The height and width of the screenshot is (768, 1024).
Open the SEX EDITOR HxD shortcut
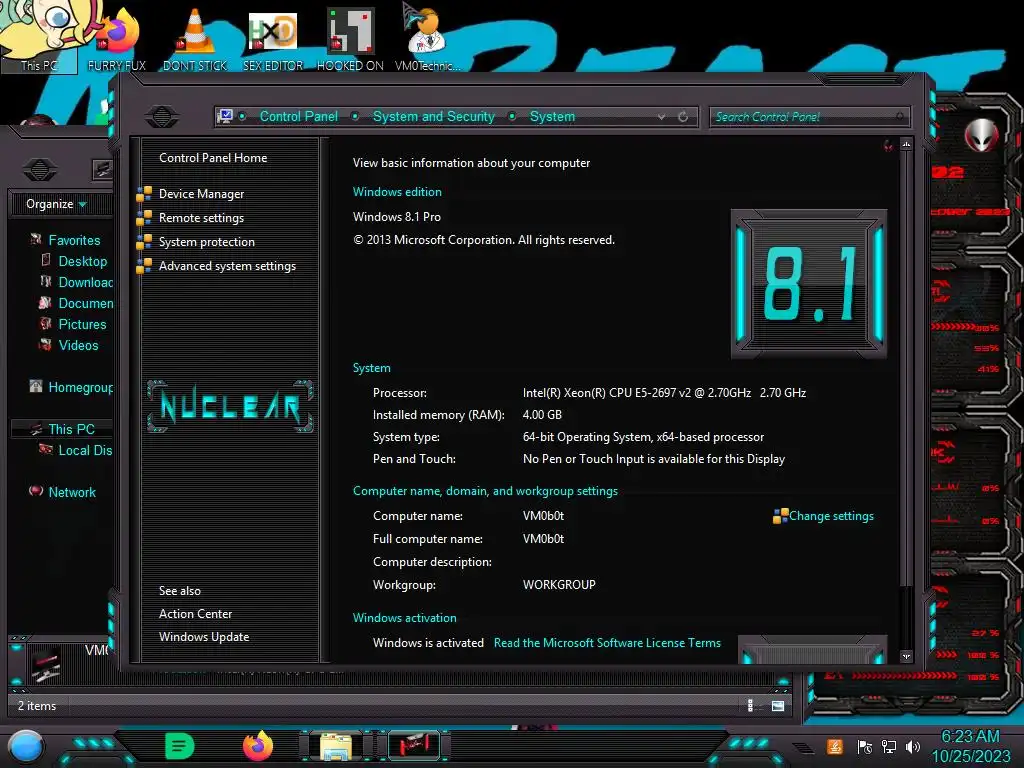tap(273, 39)
